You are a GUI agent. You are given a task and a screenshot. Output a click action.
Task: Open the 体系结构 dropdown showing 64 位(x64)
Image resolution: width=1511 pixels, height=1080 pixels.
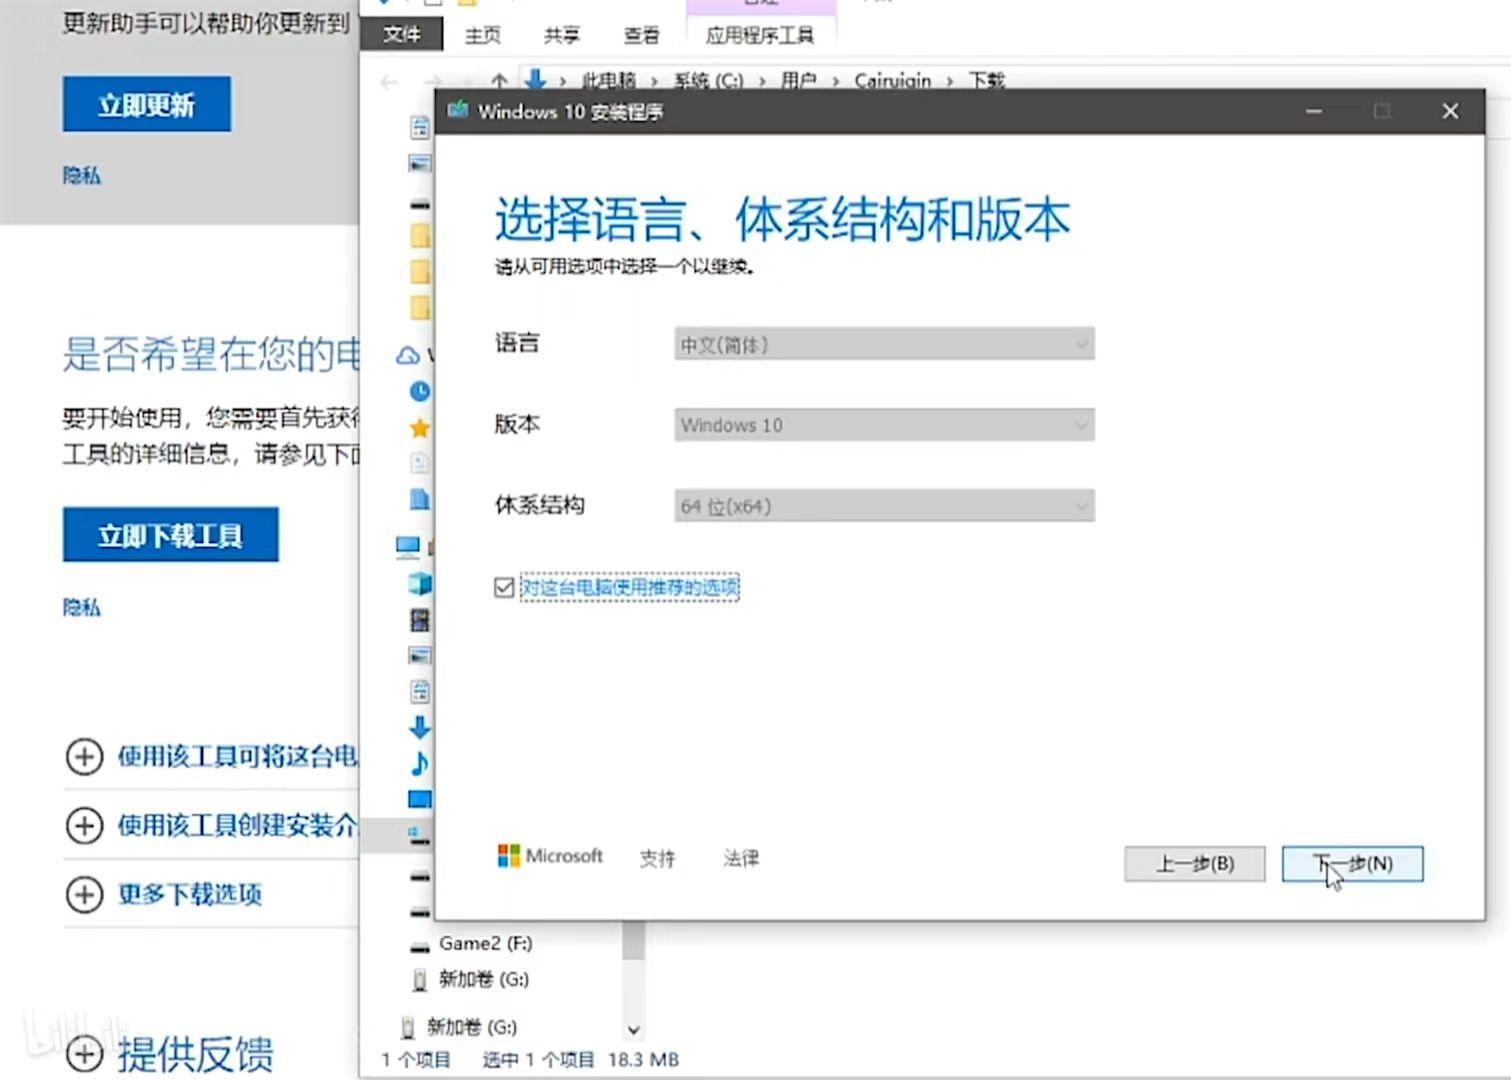pyautogui.click(x=884, y=506)
